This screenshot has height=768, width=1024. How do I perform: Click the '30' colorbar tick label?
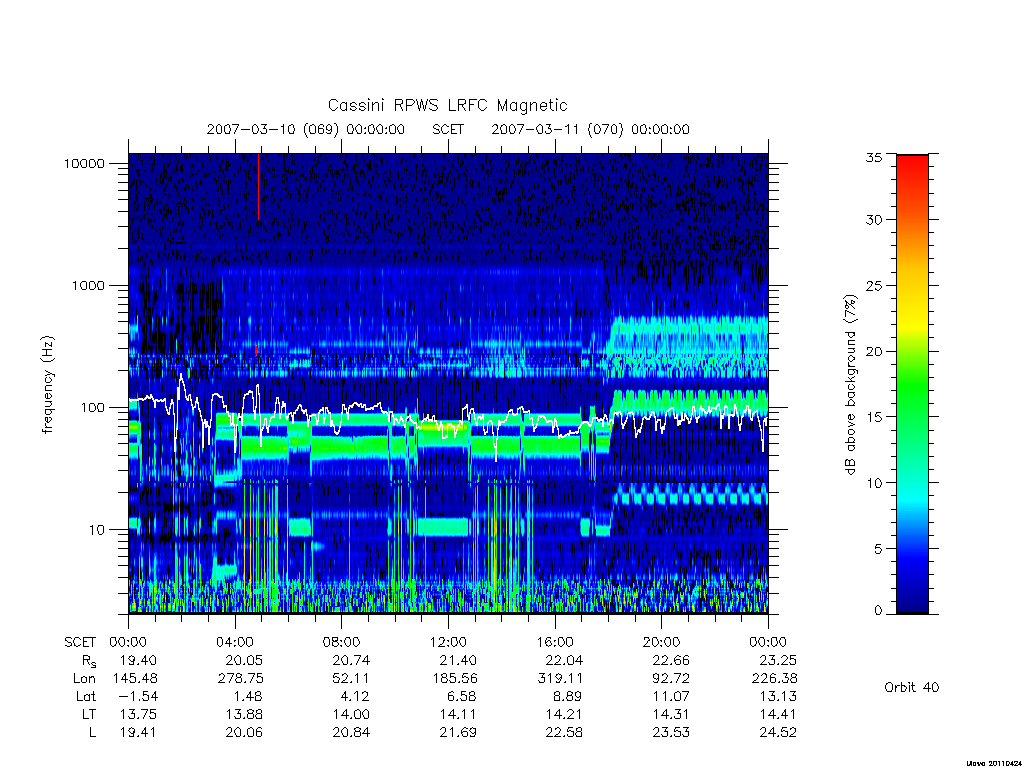click(x=874, y=220)
